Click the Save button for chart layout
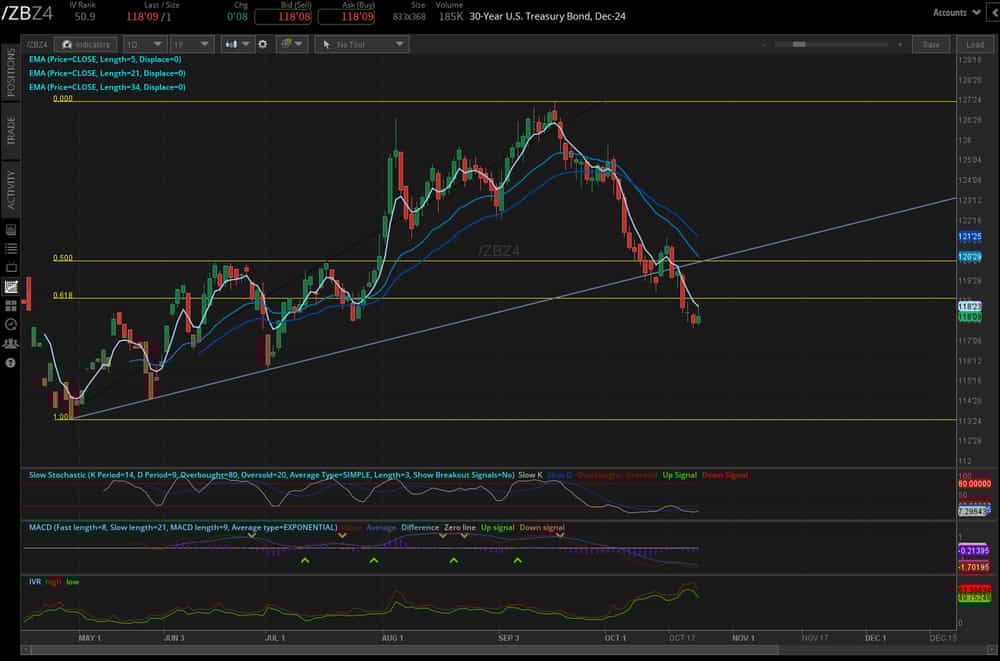This screenshot has height=661, width=1000. pyautogui.click(x=930, y=44)
